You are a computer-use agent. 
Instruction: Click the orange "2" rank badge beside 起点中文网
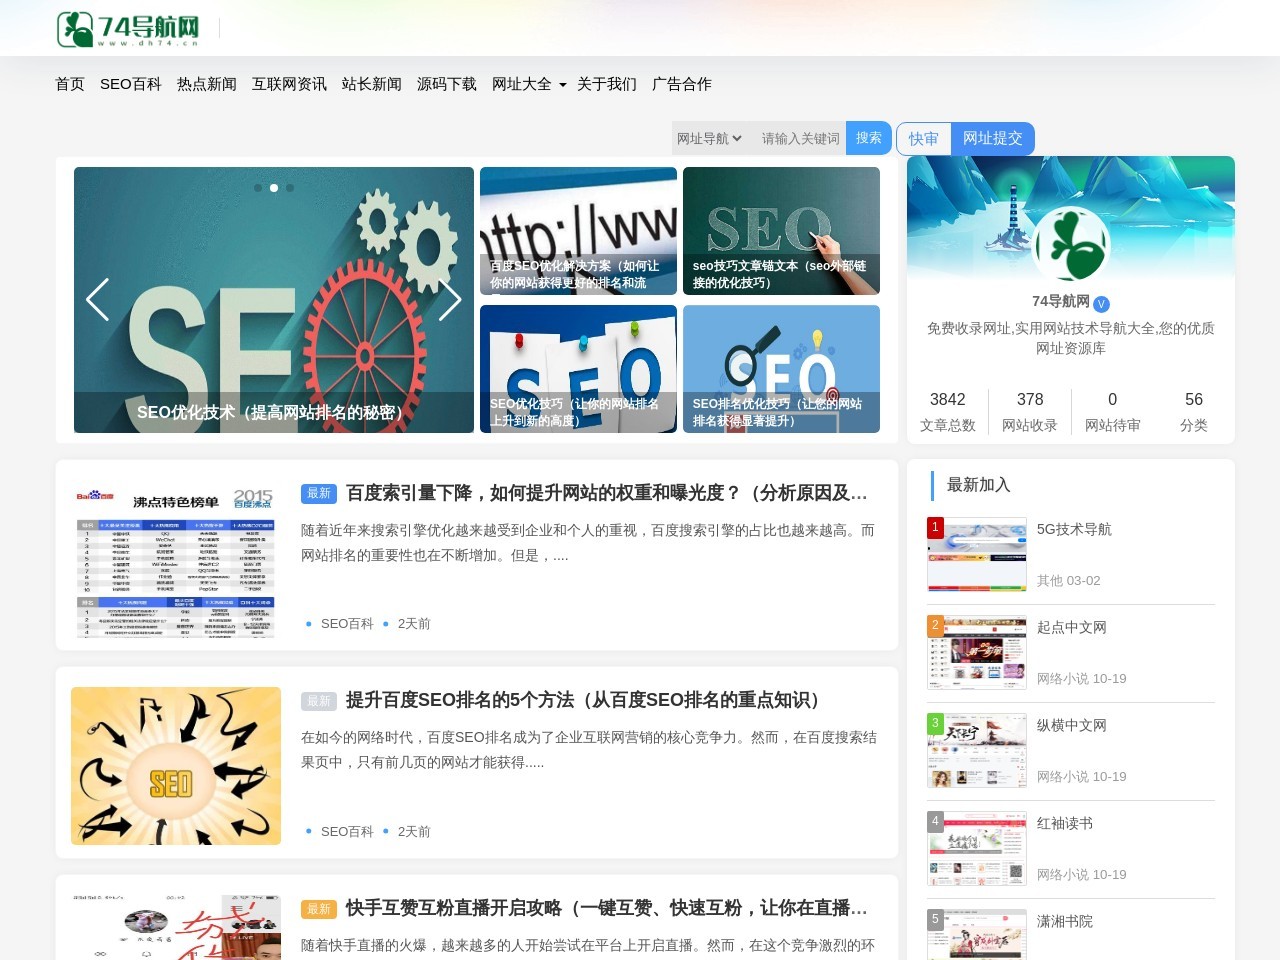[x=934, y=624]
